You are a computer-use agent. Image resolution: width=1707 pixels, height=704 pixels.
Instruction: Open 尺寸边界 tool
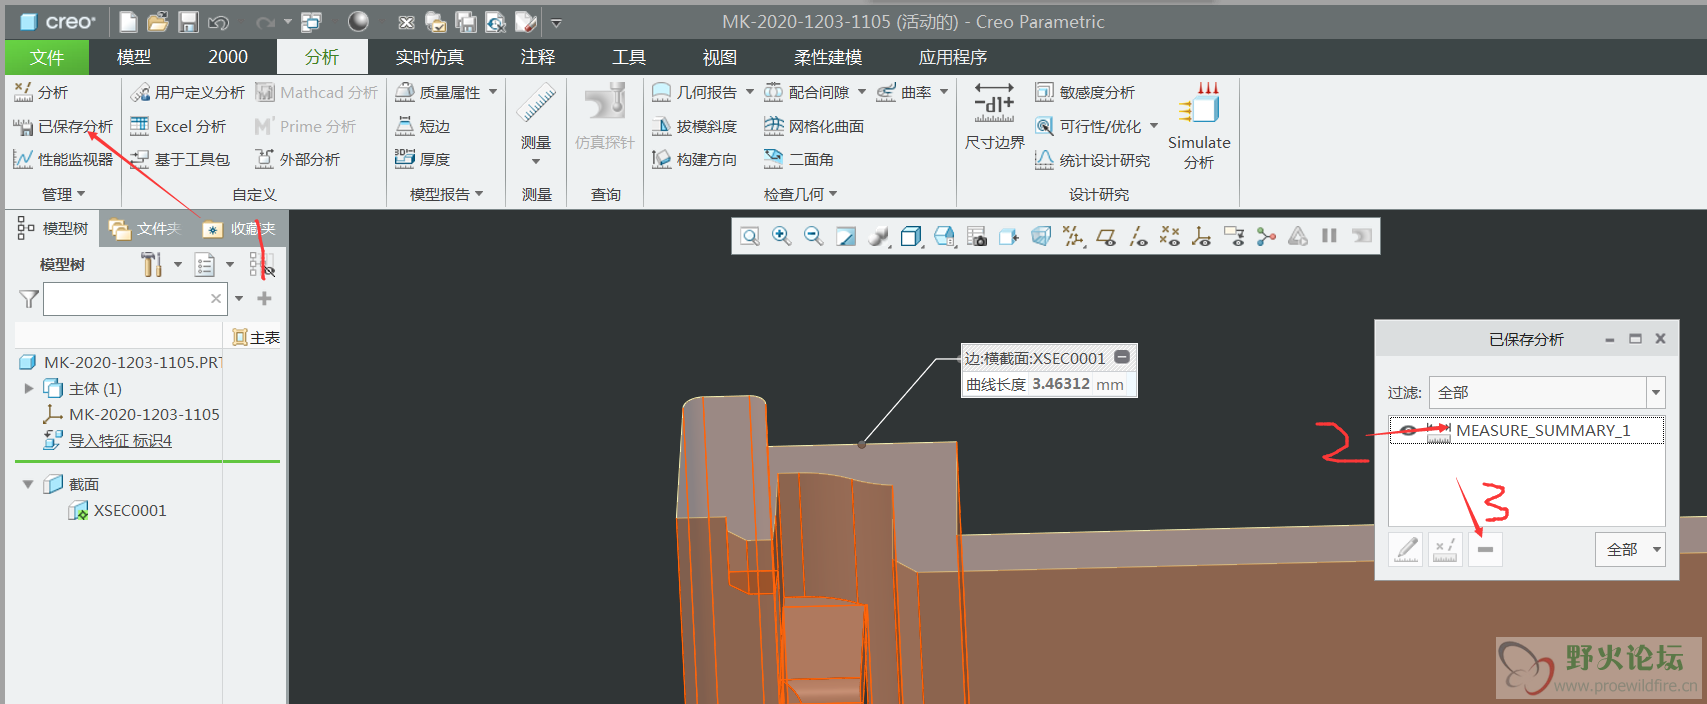pyautogui.click(x=995, y=118)
